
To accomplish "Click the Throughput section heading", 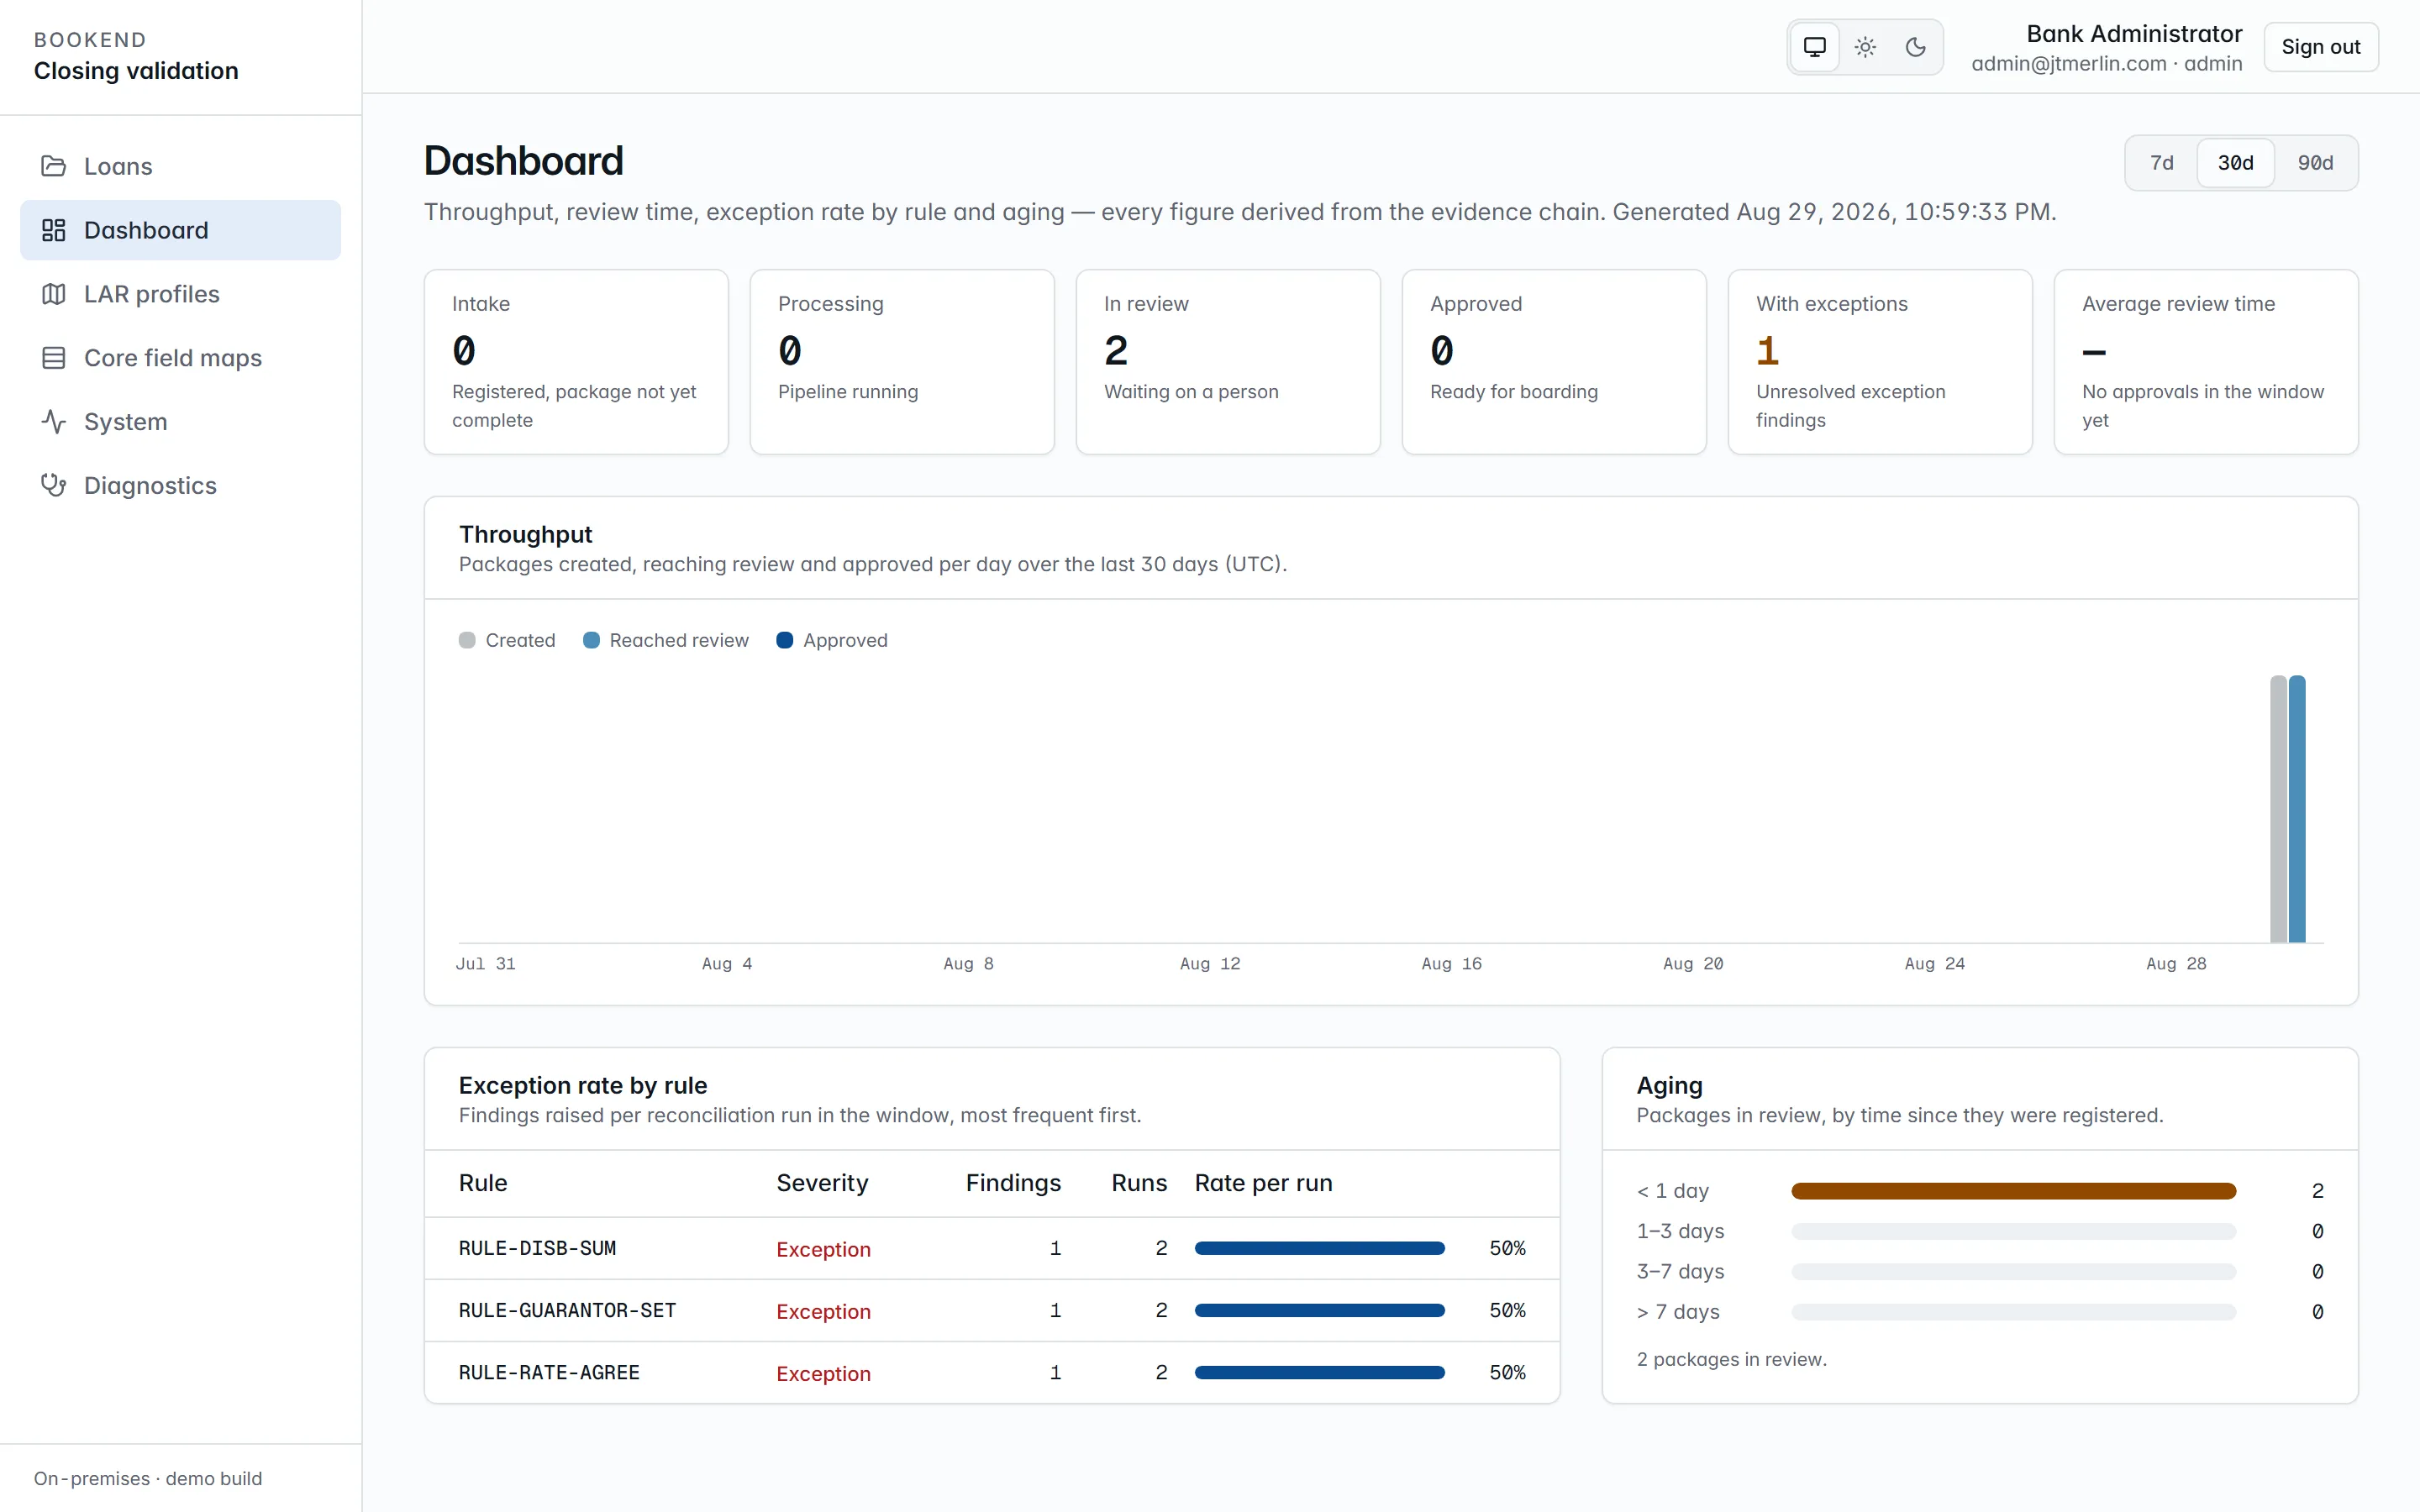I will [525, 534].
